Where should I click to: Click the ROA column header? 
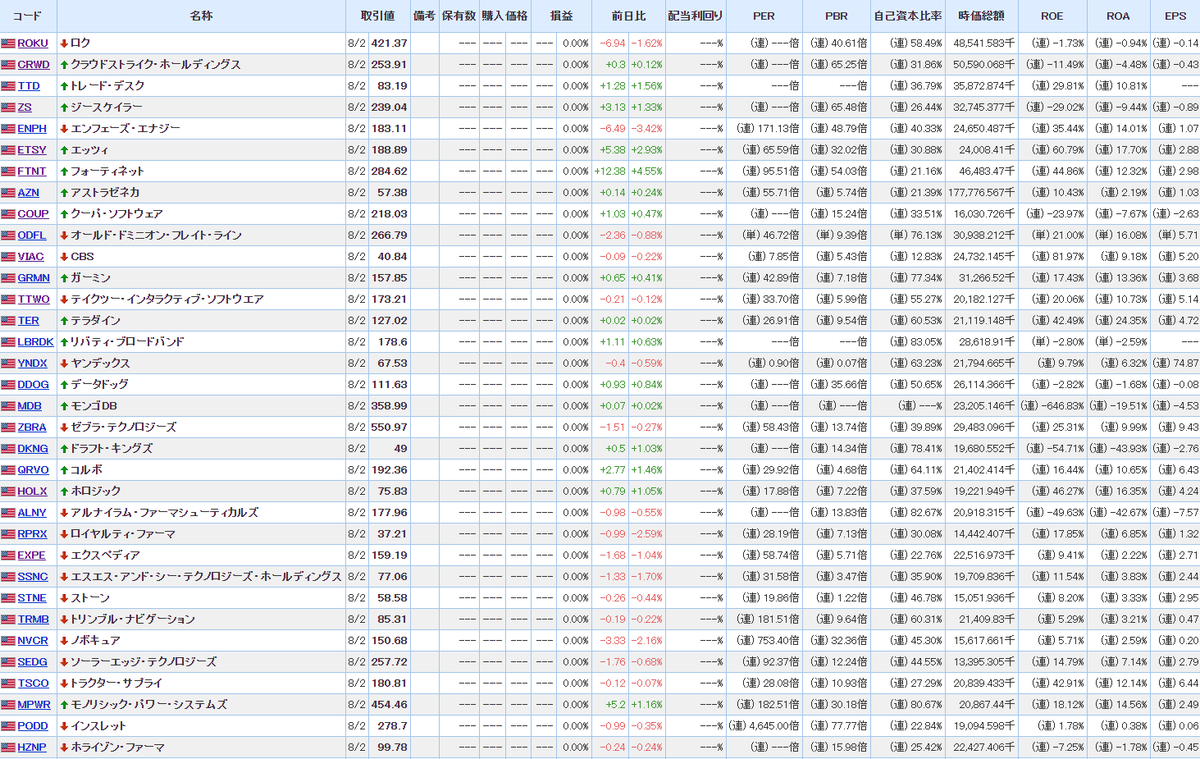click(x=1118, y=16)
